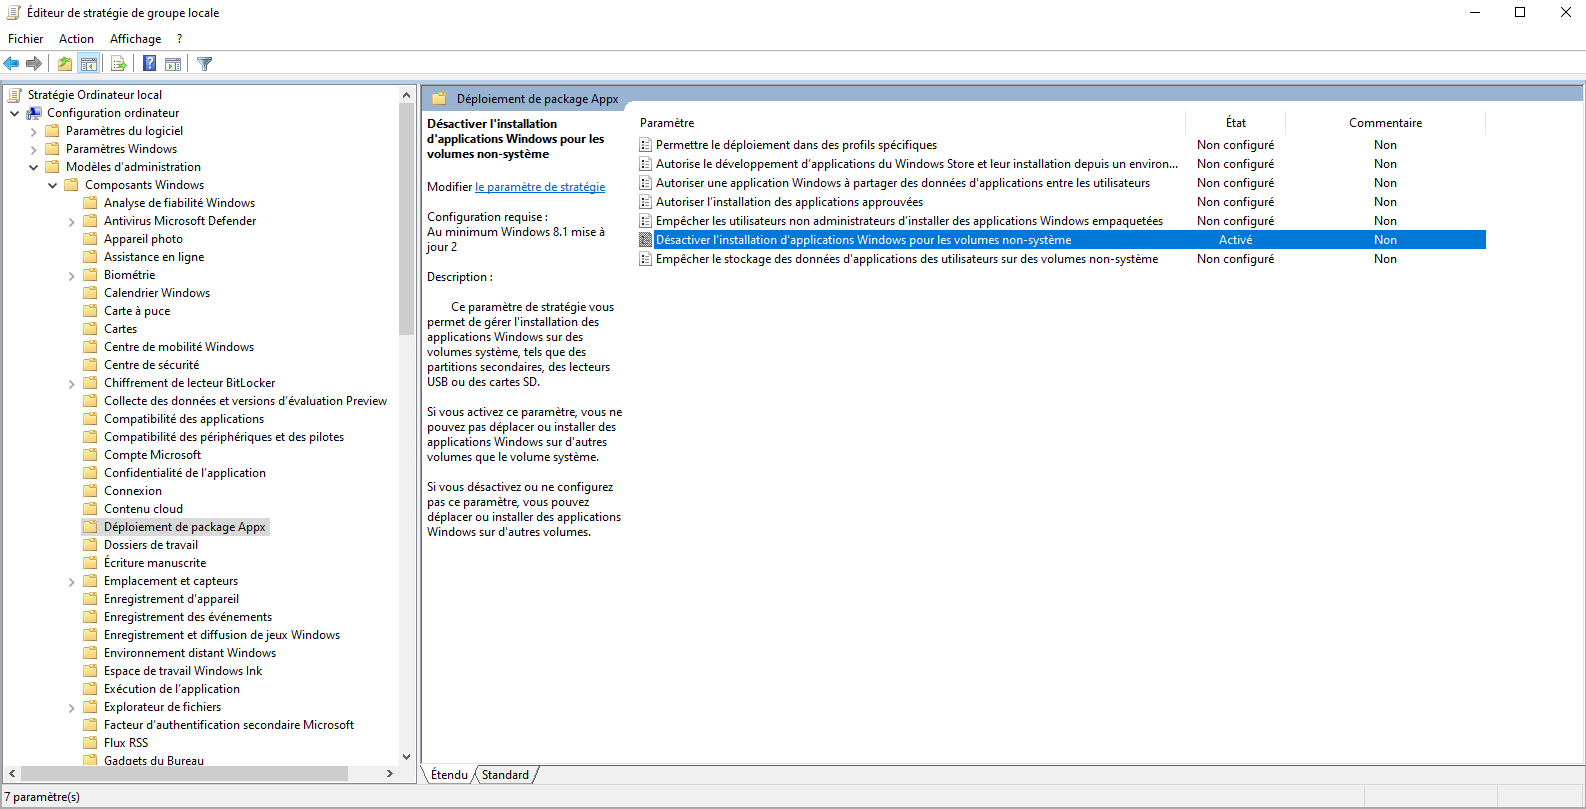Select the Compte Microsoft folder

coord(153,455)
